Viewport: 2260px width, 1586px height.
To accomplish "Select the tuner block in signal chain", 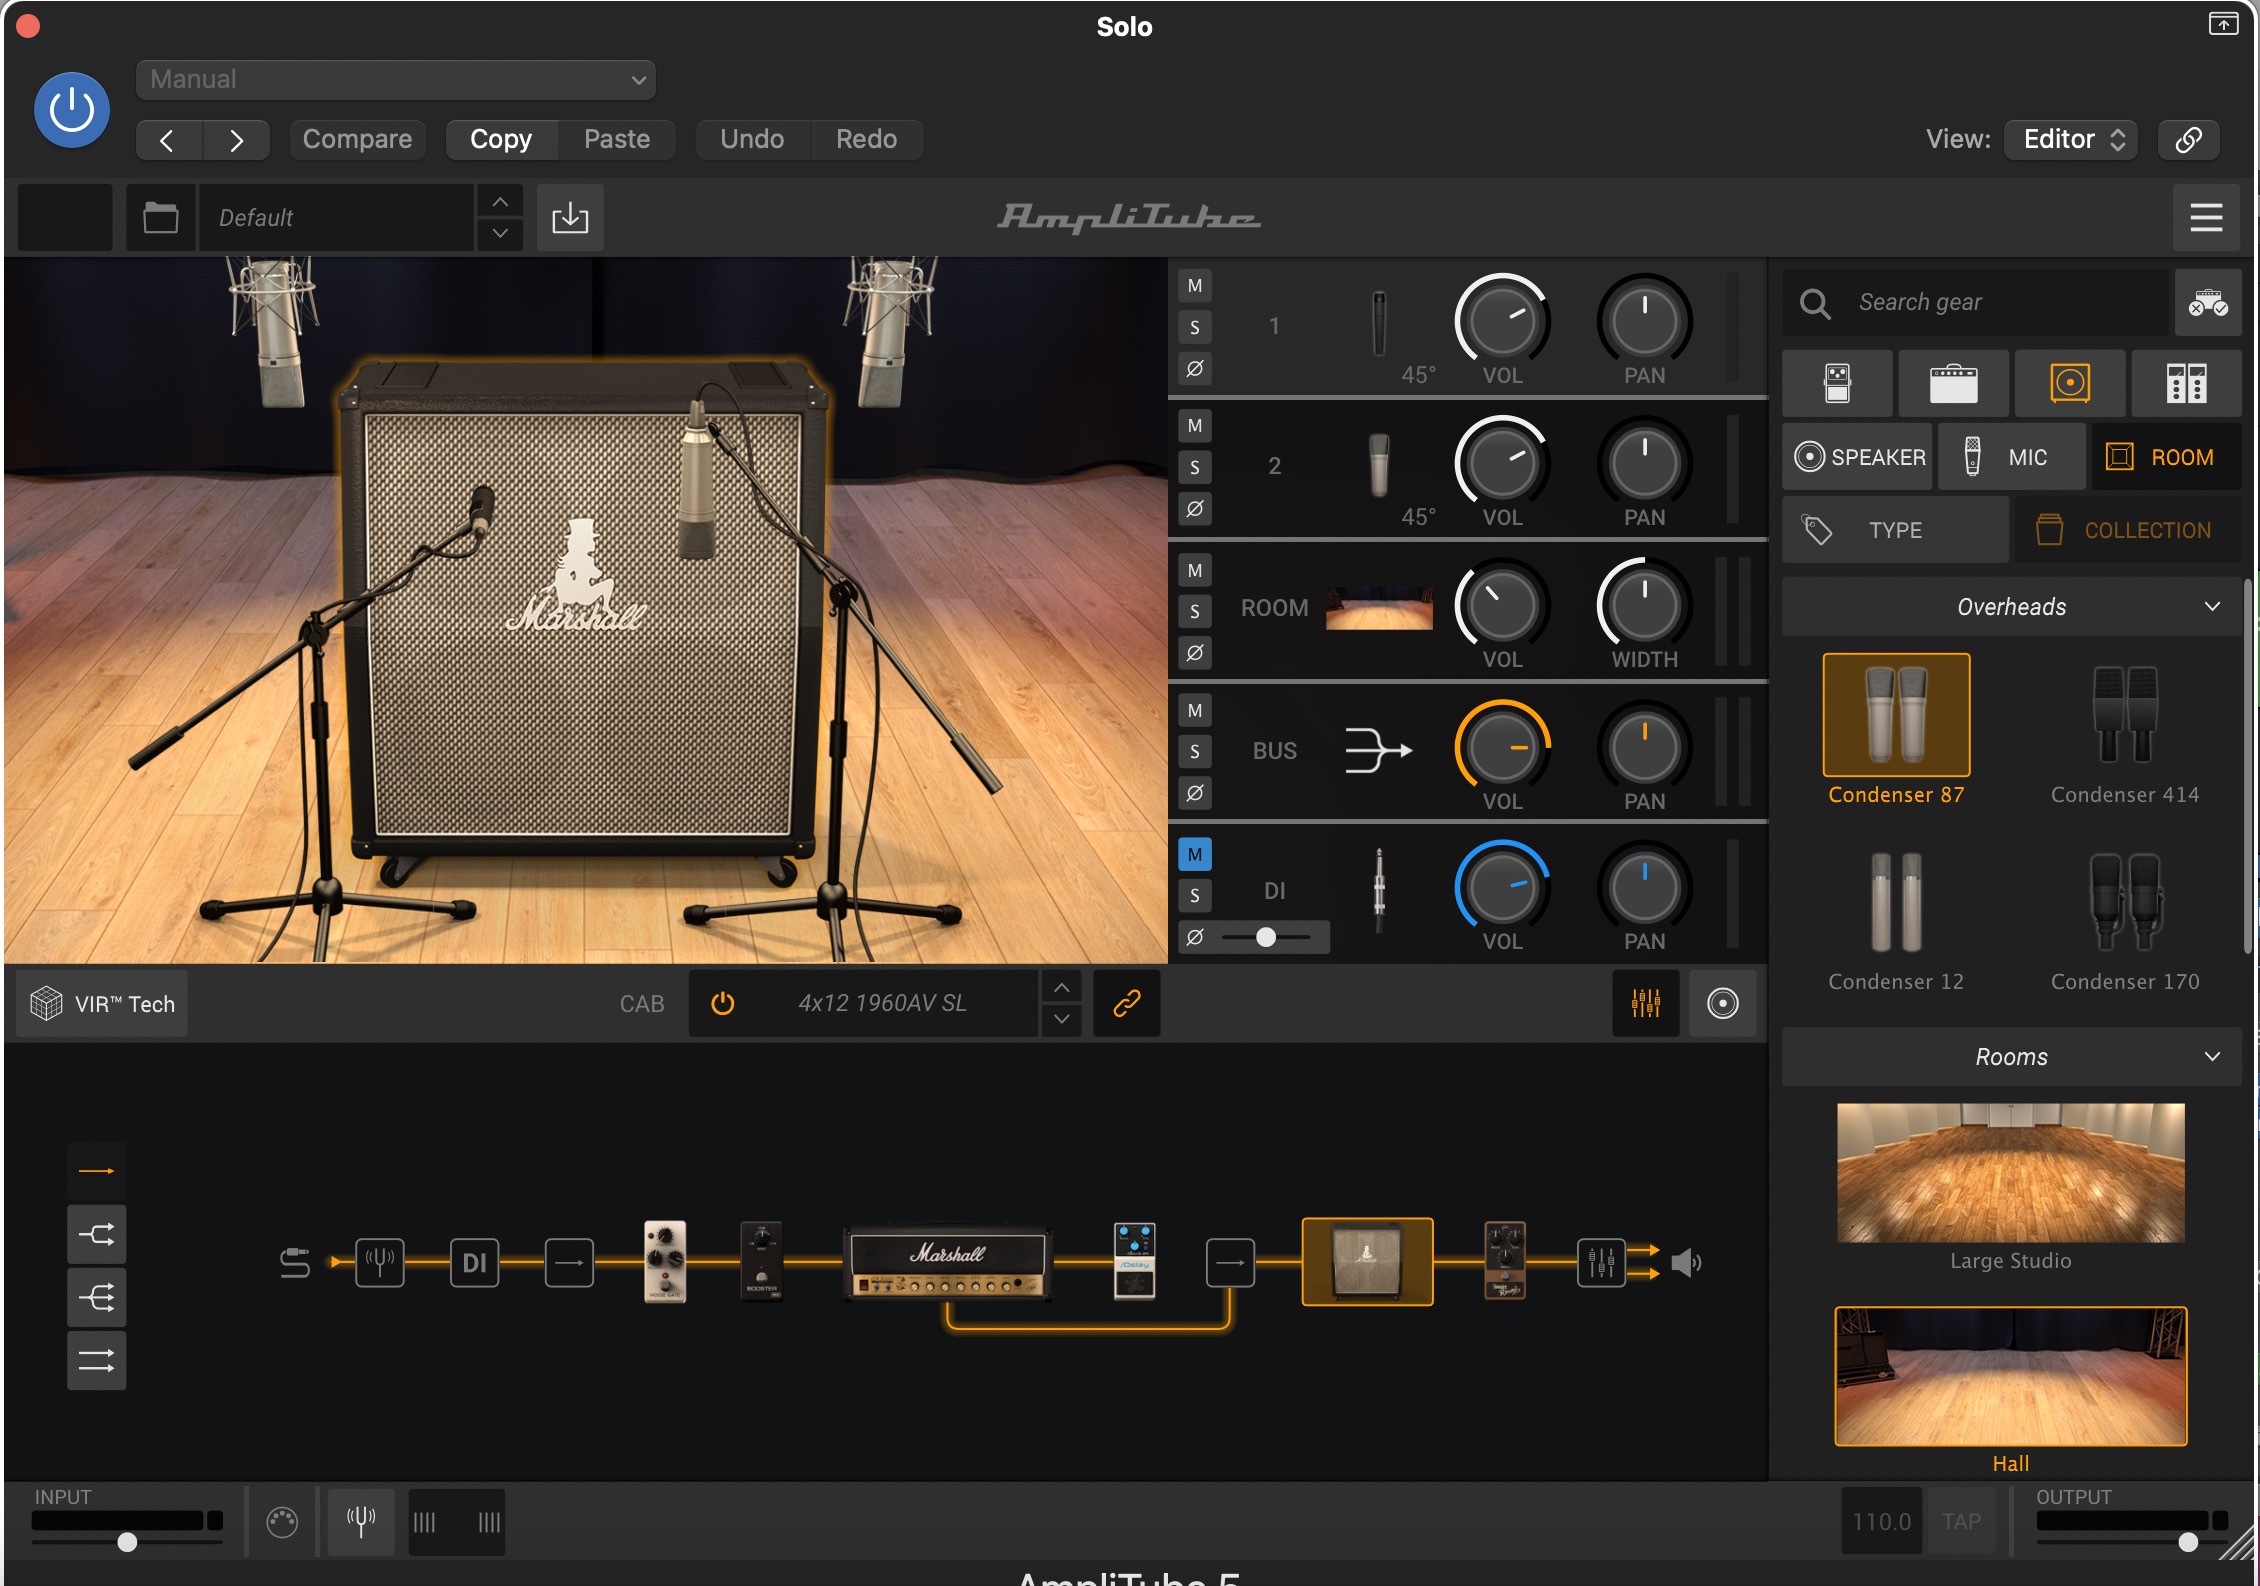I will [380, 1262].
